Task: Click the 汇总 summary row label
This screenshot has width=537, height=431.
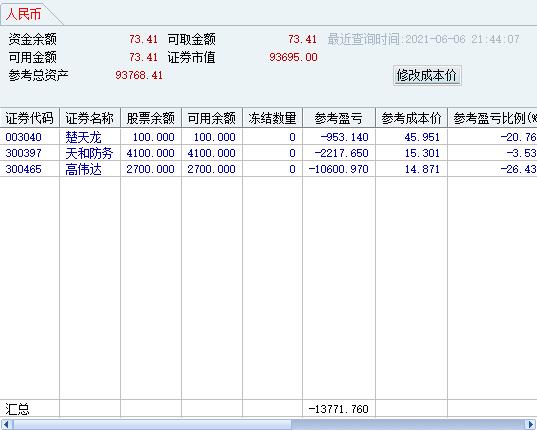Action: pos(17,409)
